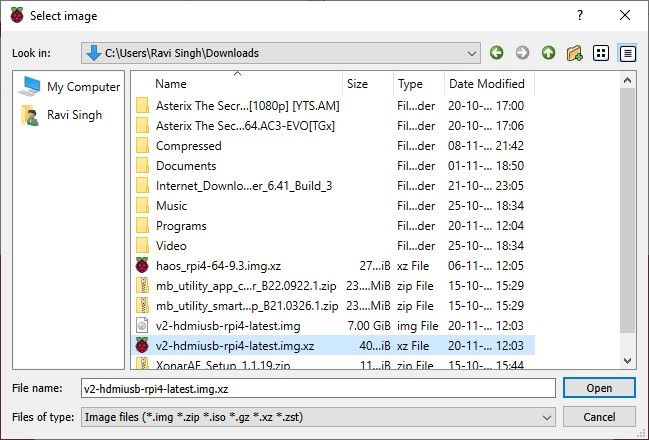Select Asterix The Sec...64.AC3-EVO[TGx] name
The height and width of the screenshot is (440, 649).
(x=245, y=126)
